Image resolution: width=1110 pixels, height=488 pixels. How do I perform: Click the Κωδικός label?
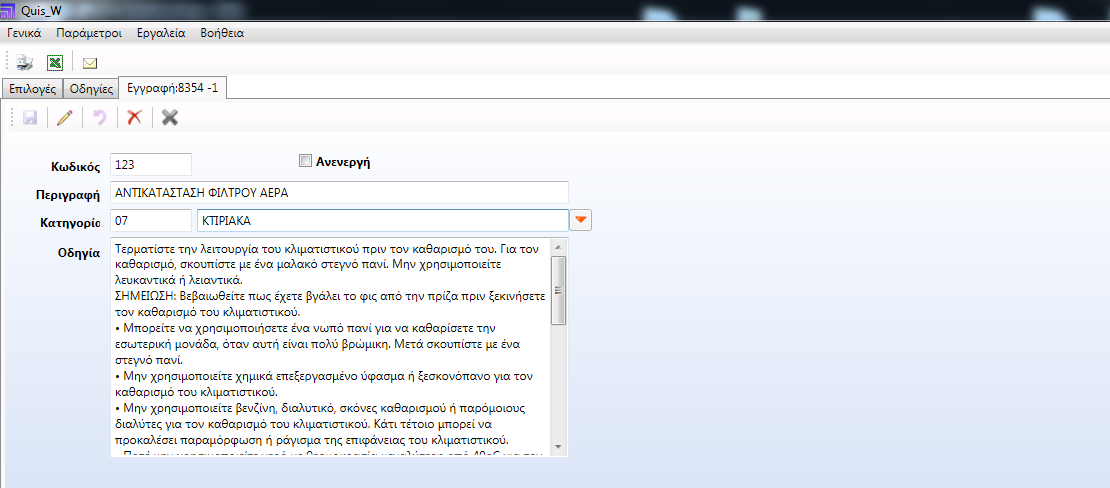(76, 167)
